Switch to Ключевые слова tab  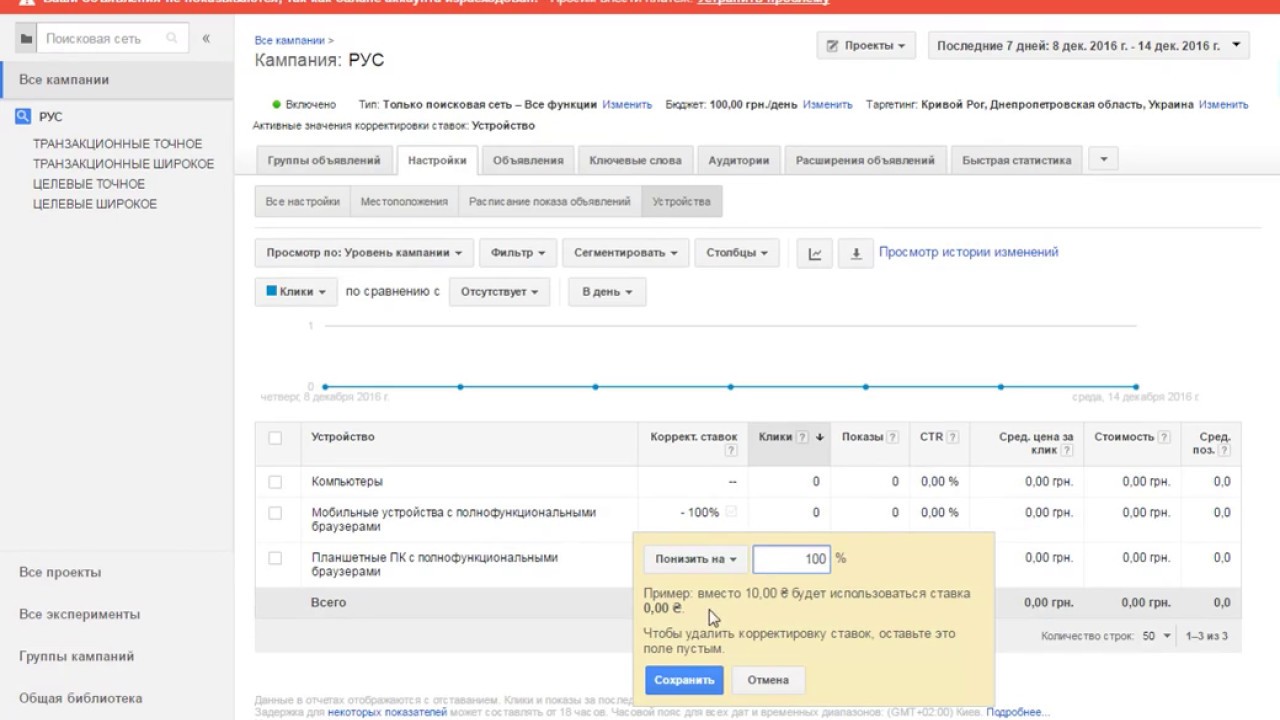pos(635,160)
